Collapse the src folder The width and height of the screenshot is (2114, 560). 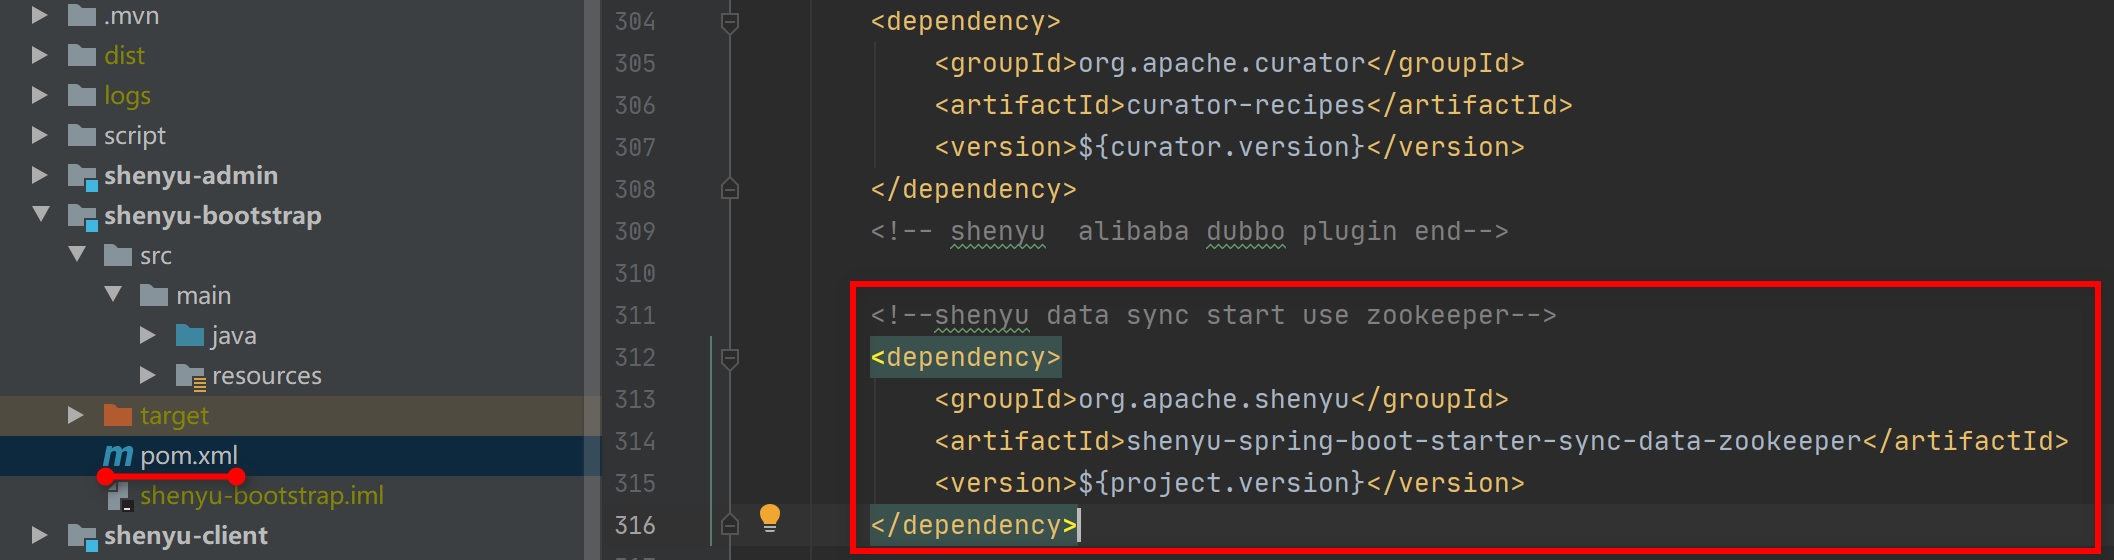click(x=77, y=255)
